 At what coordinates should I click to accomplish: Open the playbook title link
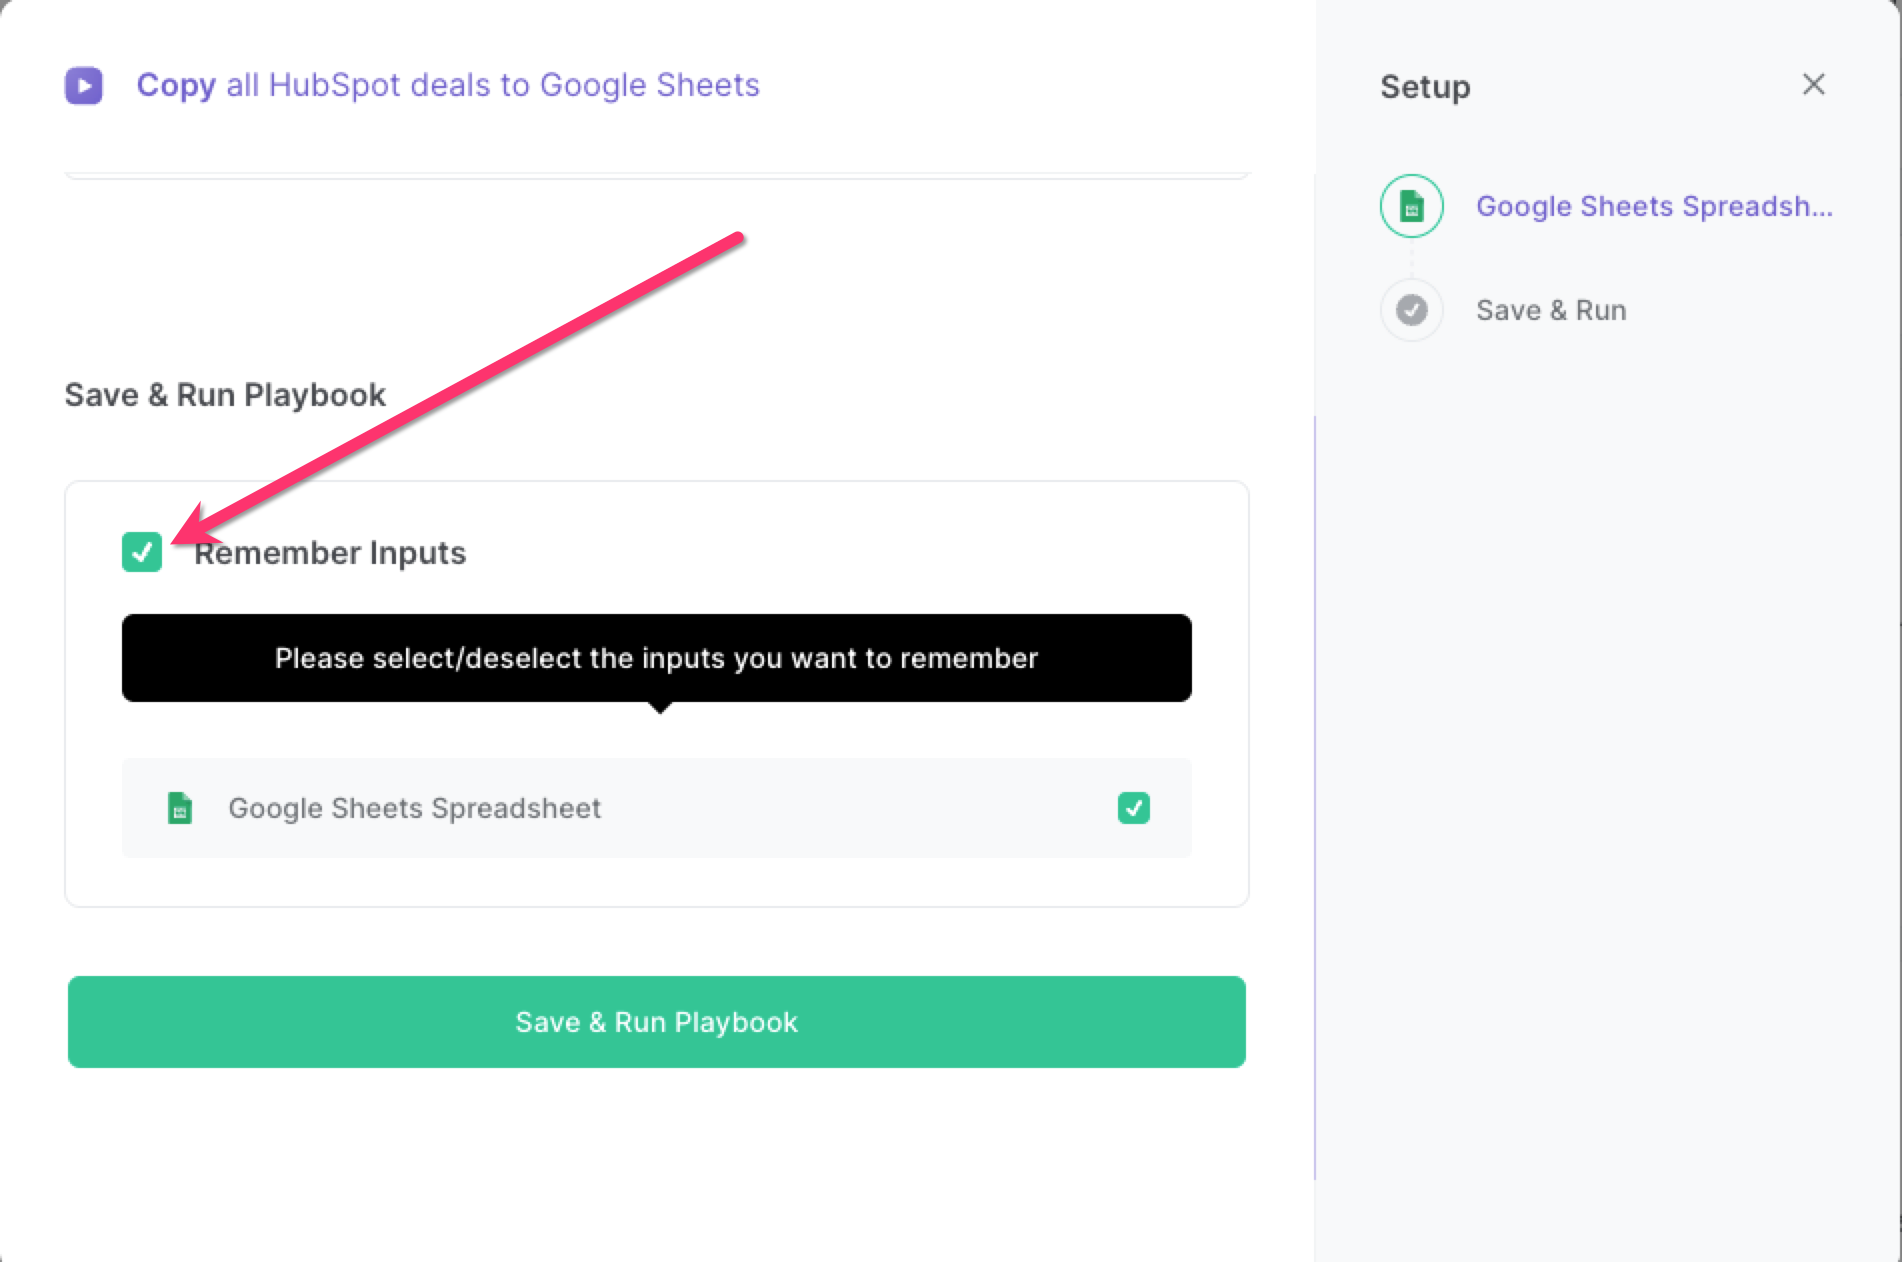[448, 85]
